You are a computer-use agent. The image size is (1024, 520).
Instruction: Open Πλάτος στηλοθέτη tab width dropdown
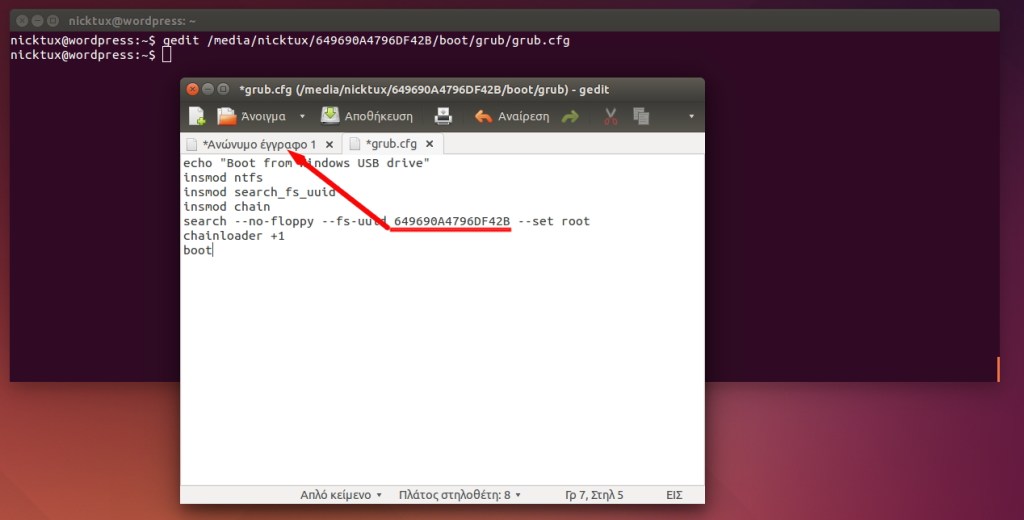pos(459,494)
